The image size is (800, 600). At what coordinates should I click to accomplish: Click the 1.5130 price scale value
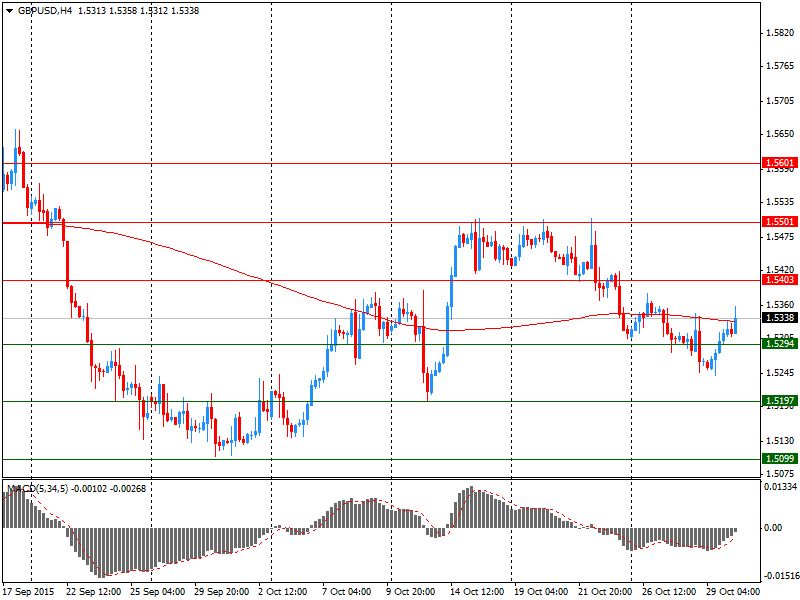pyautogui.click(x=780, y=441)
